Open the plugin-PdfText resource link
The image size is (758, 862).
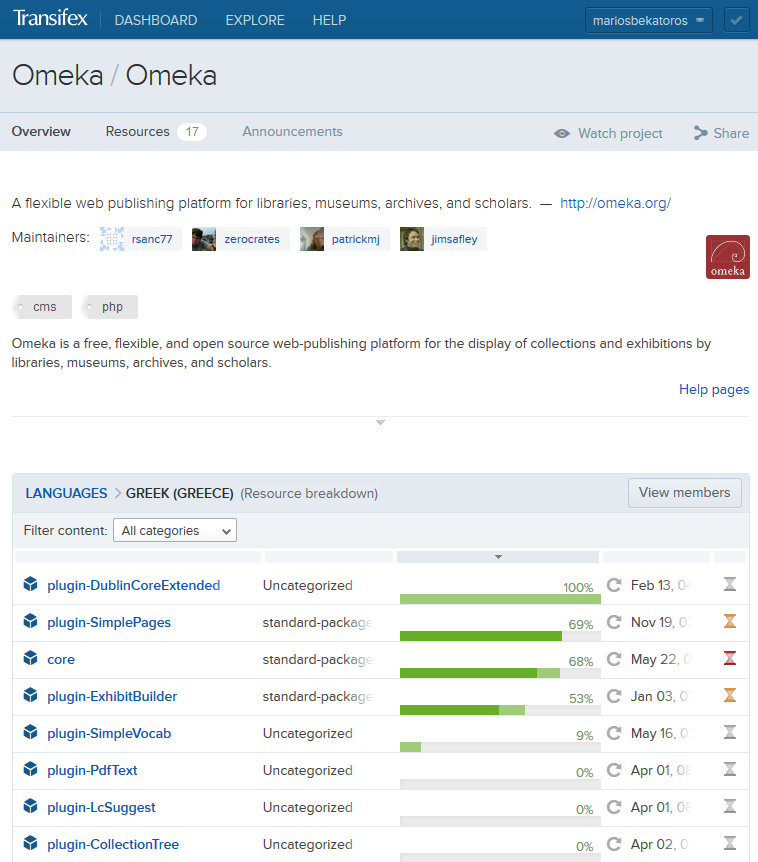click(x=92, y=770)
